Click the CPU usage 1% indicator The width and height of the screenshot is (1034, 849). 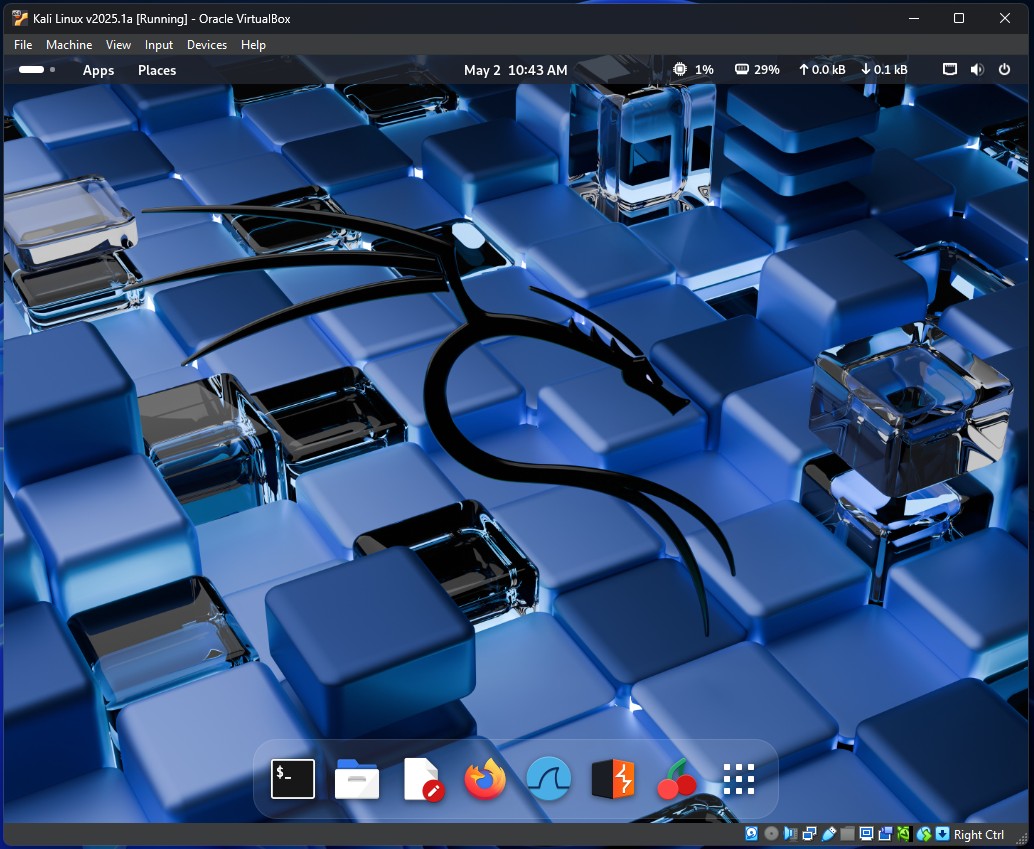tap(693, 69)
